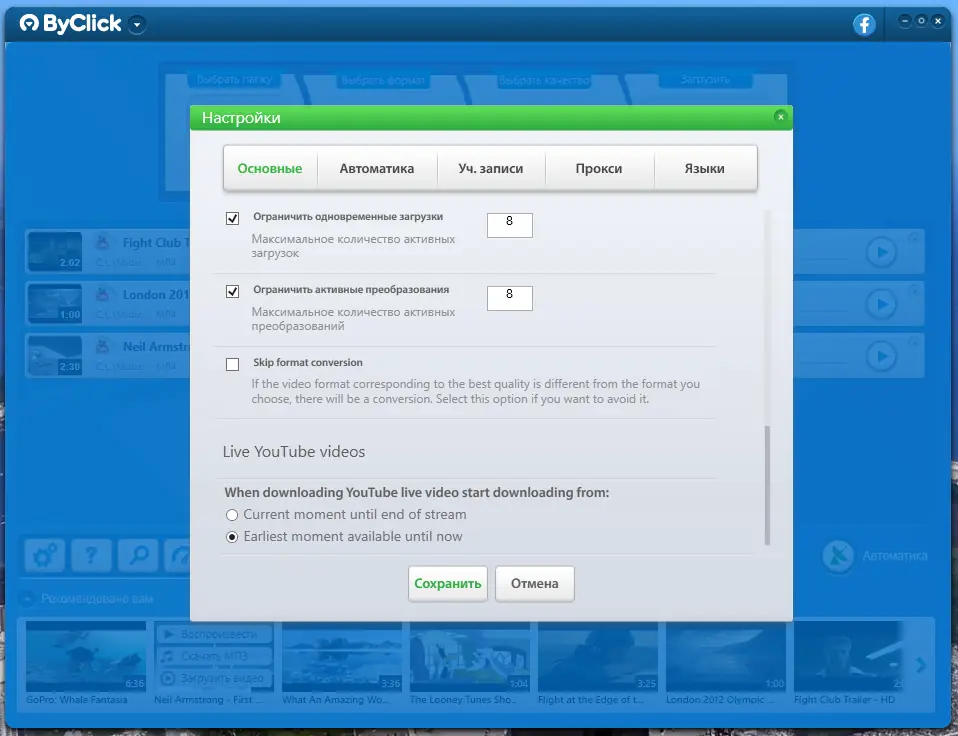The height and width of the screenshot is (736, 958).
Task: Click the Neil Armstrong thumbnail in download list
Action: [x=55, y=355]
